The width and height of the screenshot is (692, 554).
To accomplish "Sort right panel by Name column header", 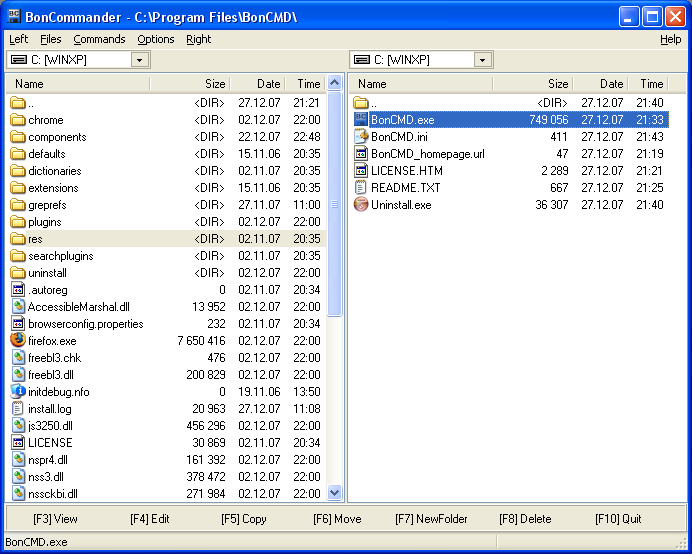I will click(x=421, y=83).
